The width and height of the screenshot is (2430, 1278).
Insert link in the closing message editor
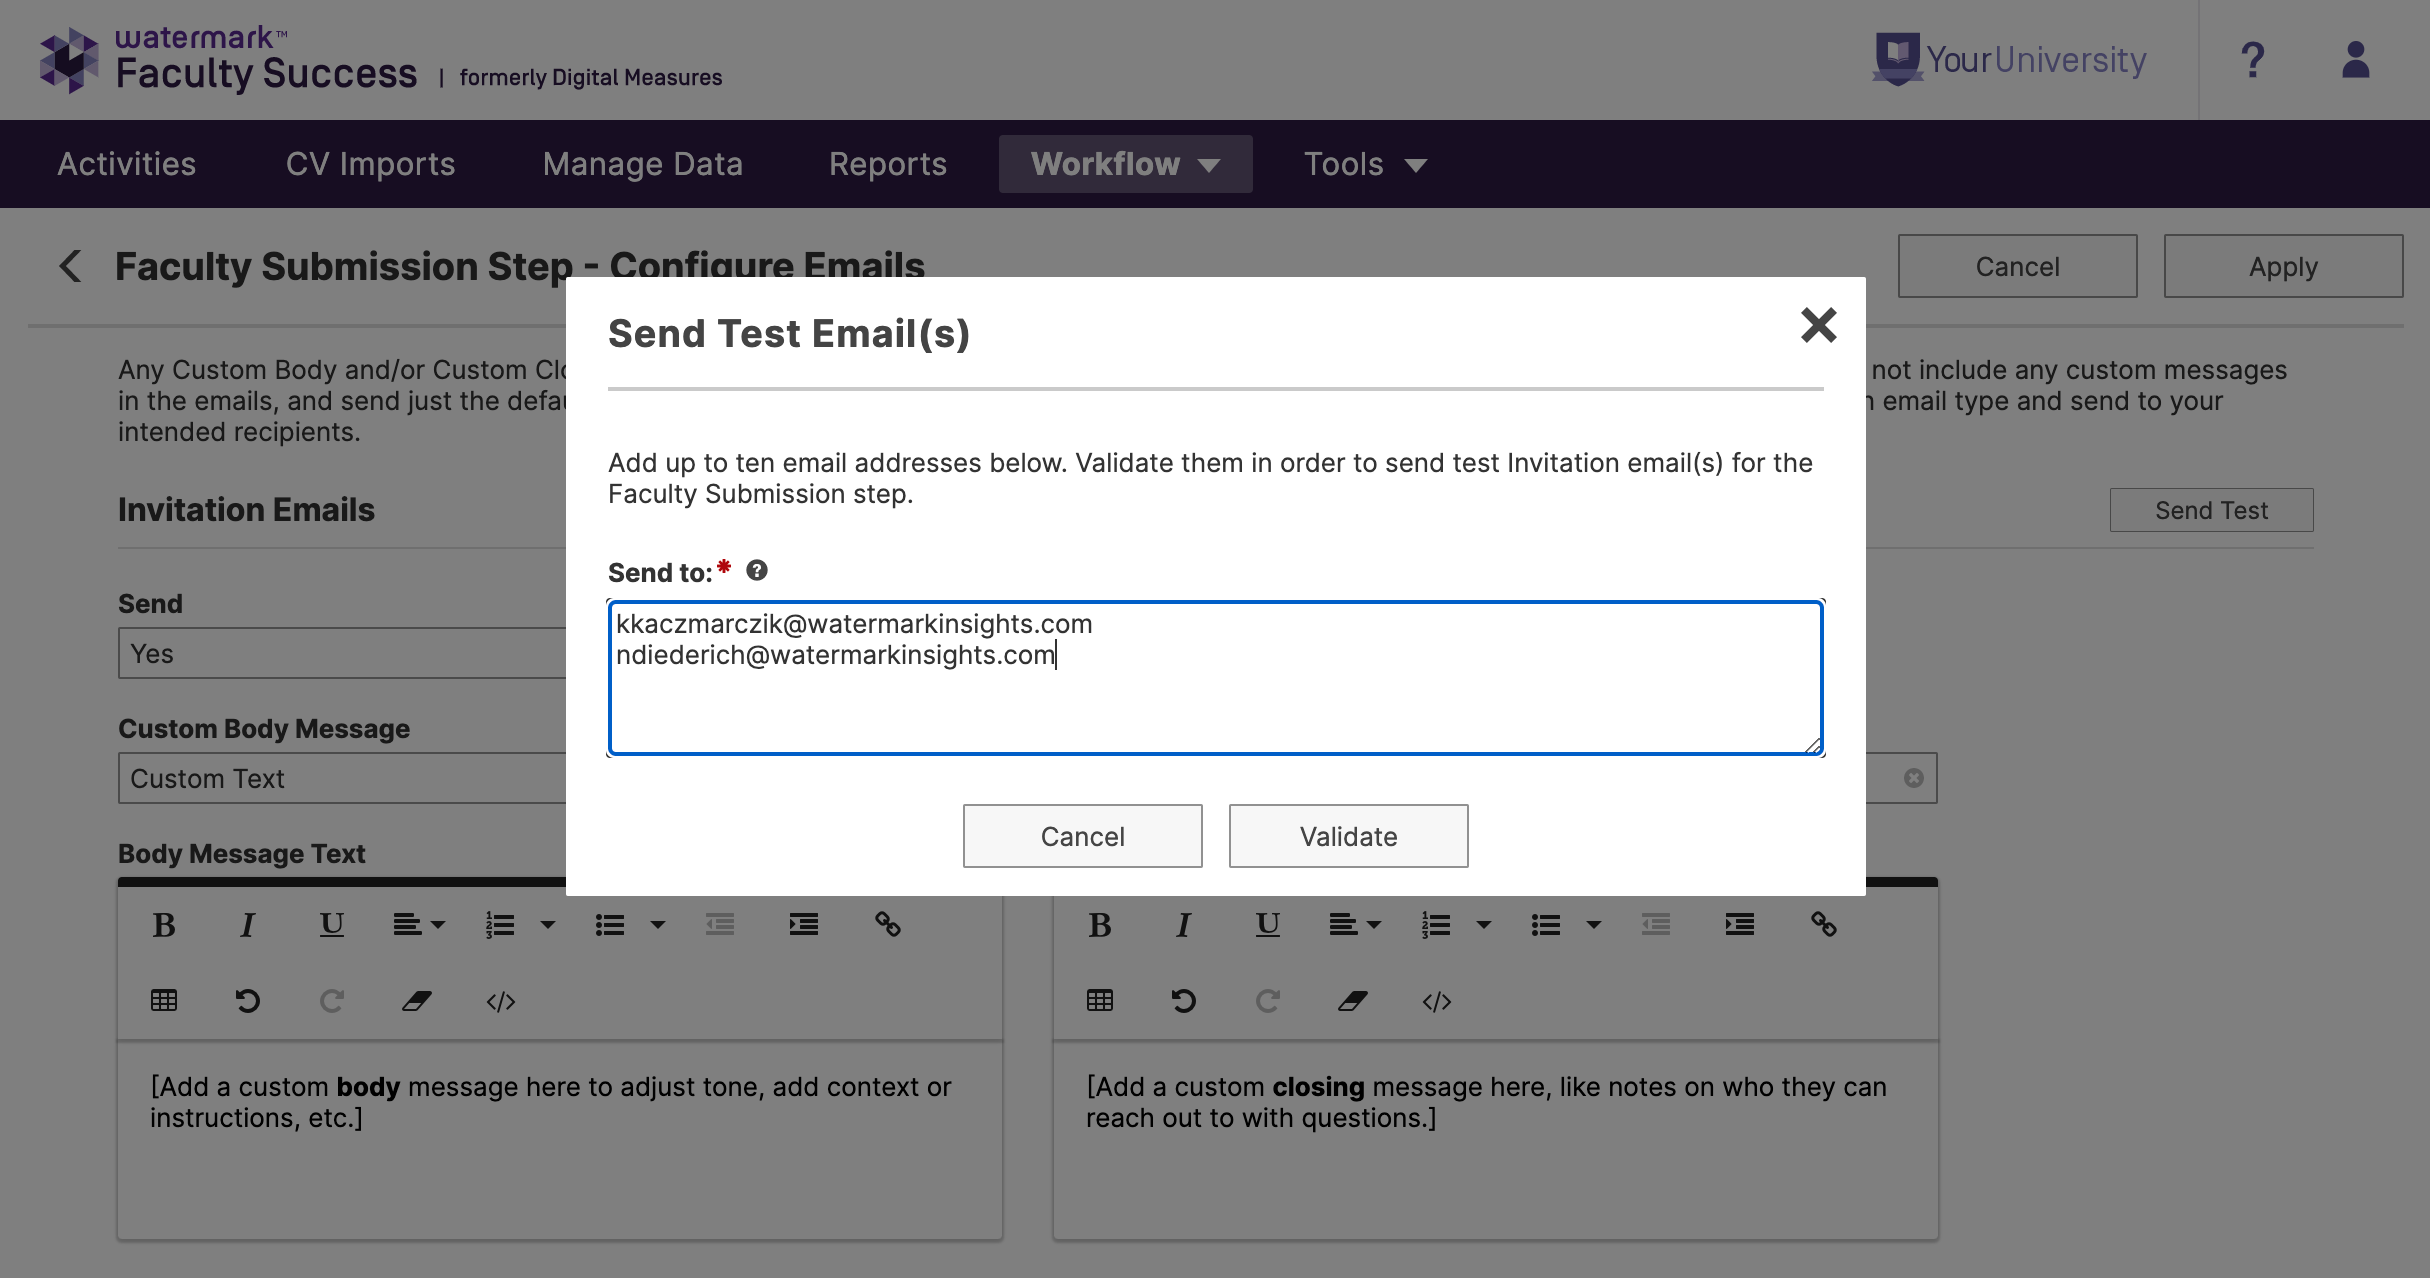click(x=1824, y=925)
